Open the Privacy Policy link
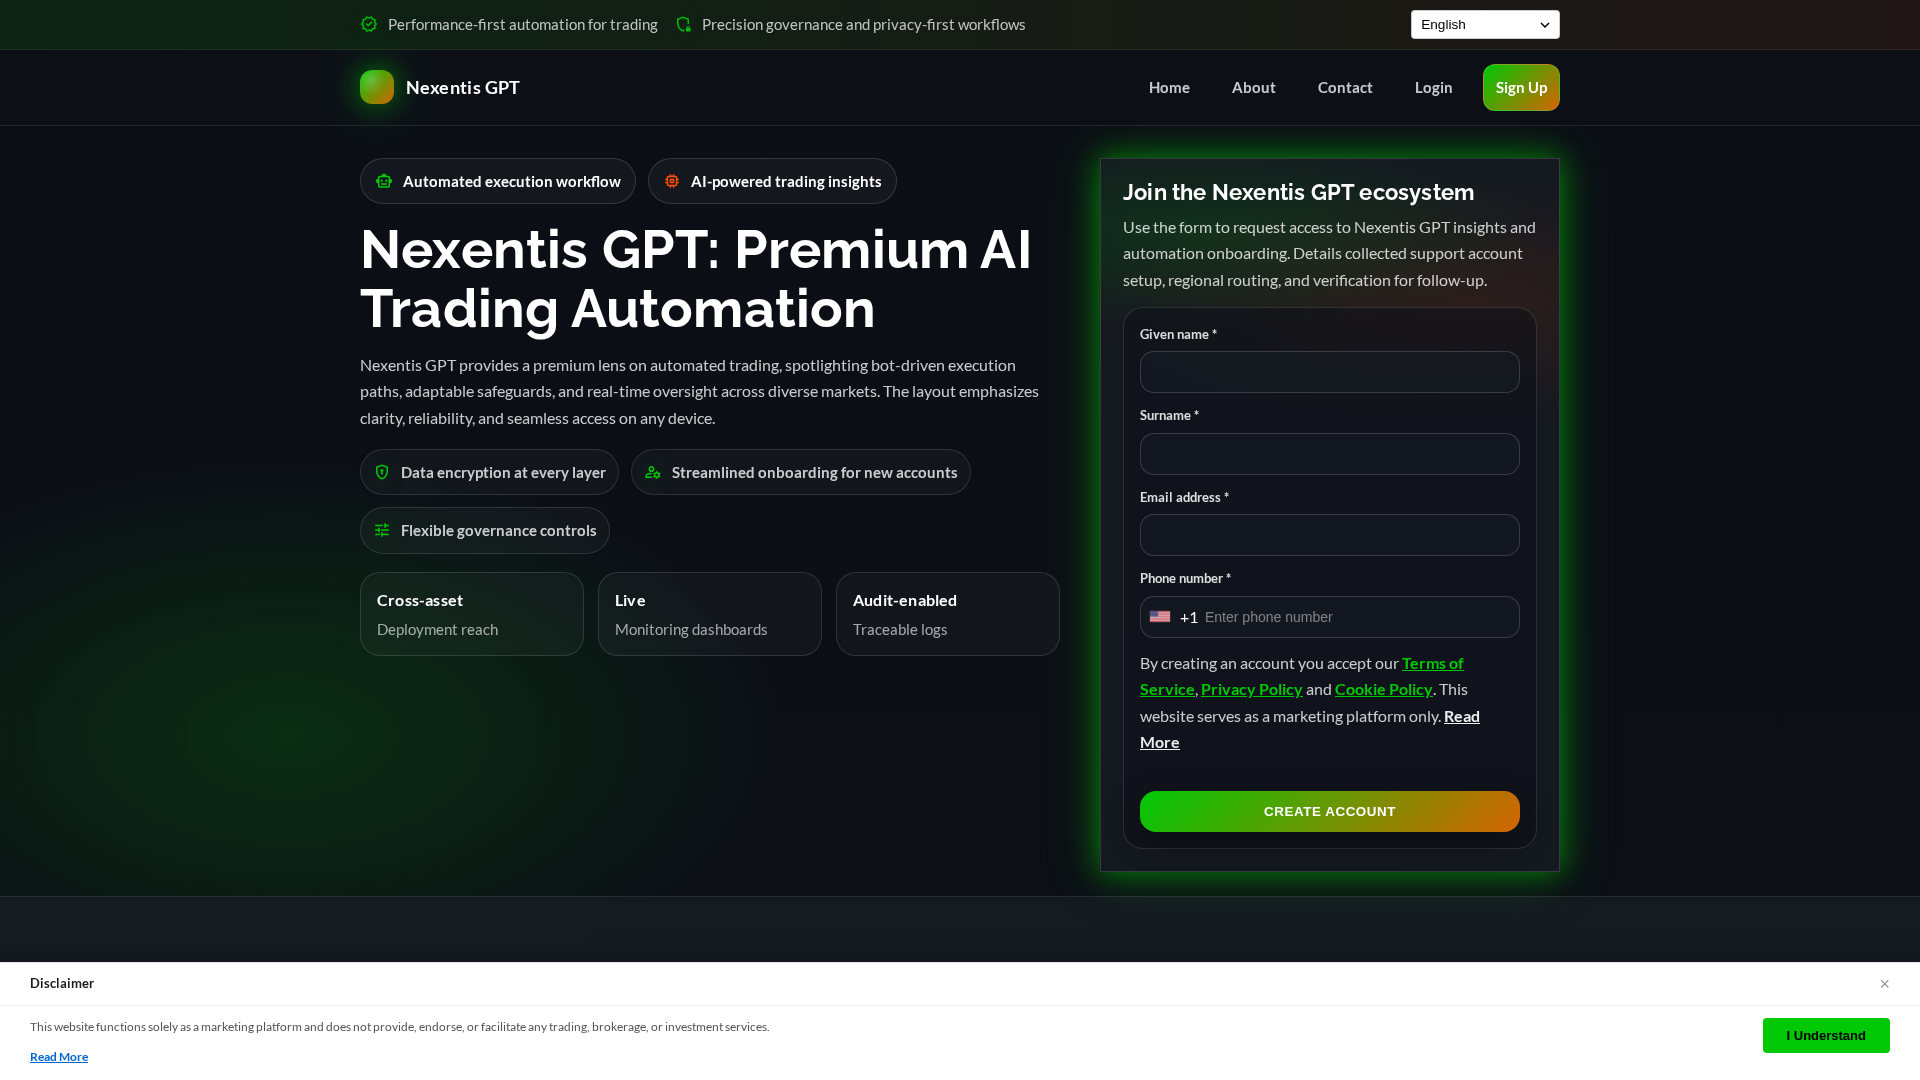The image size is (1920, 1080). pyautogui.click(x=1251, y=689)
